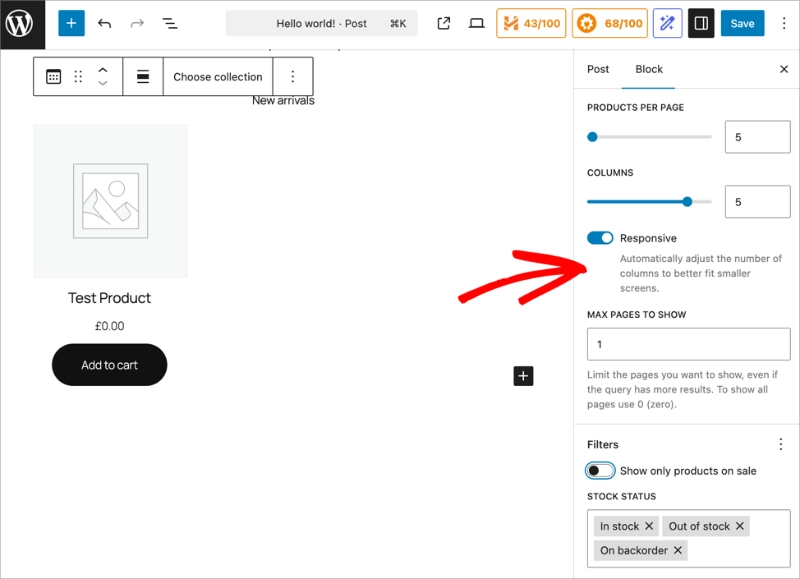Open the device preview laptop icon
The width and height of the screenshot is (800, 579).
point(477,23)
